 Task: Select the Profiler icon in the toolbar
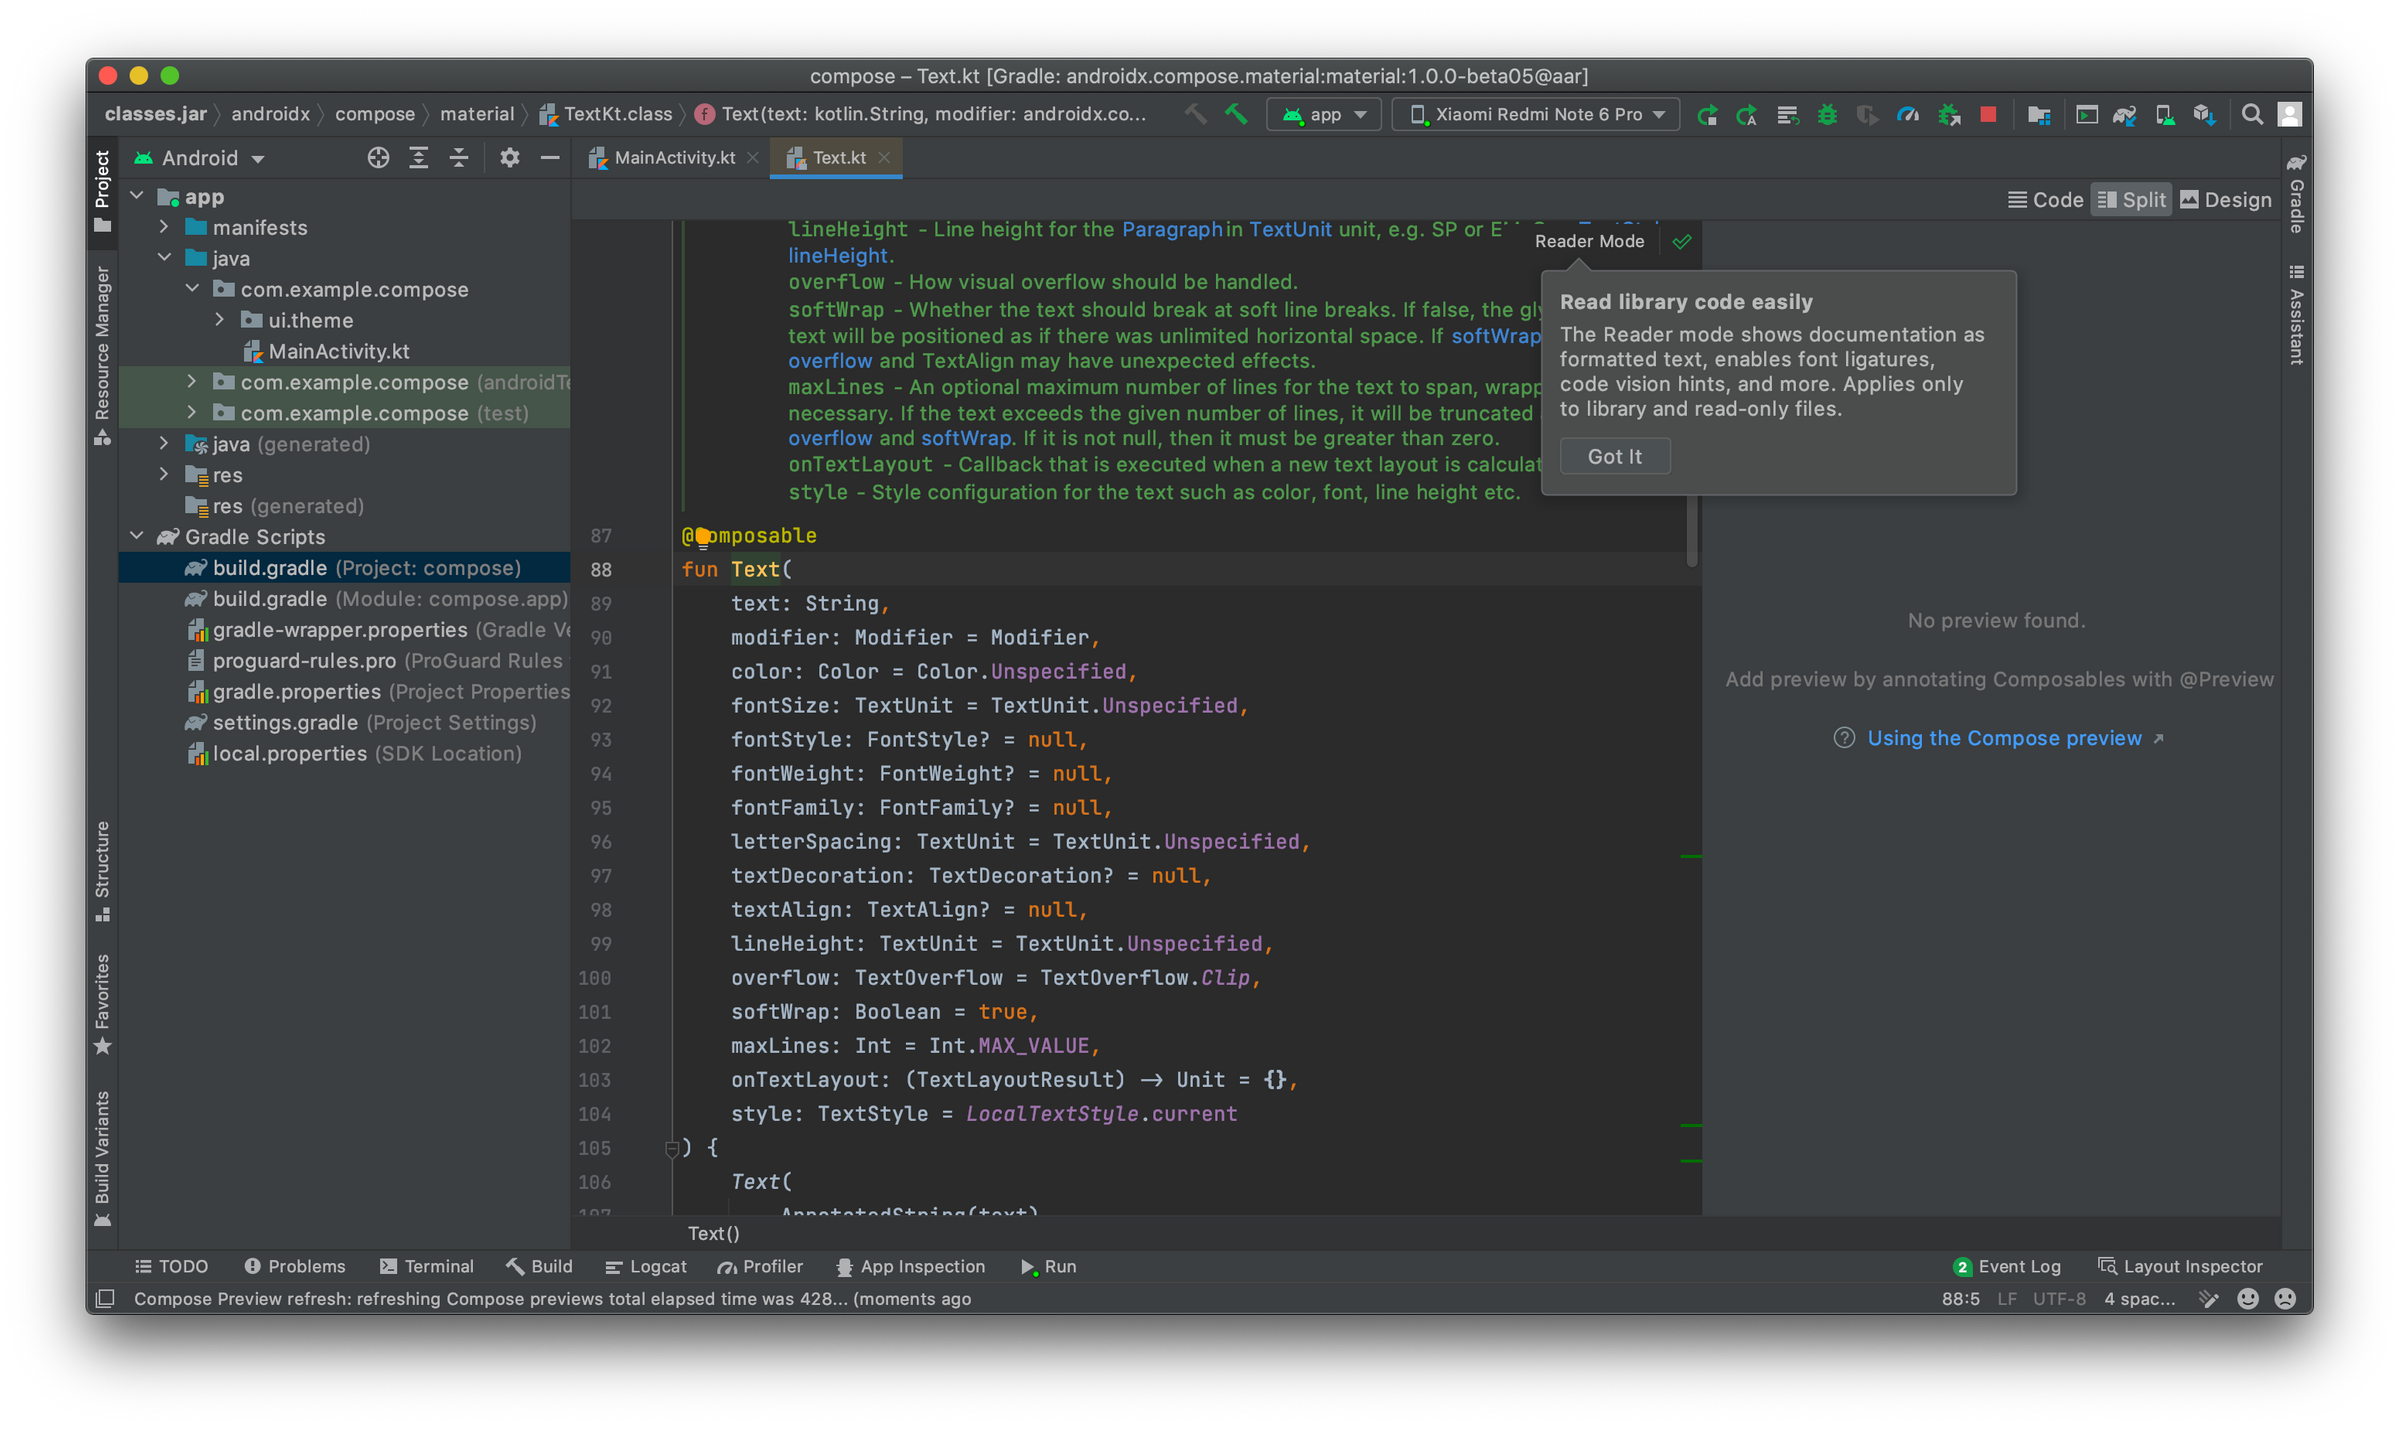click(x=1908, y=114)
